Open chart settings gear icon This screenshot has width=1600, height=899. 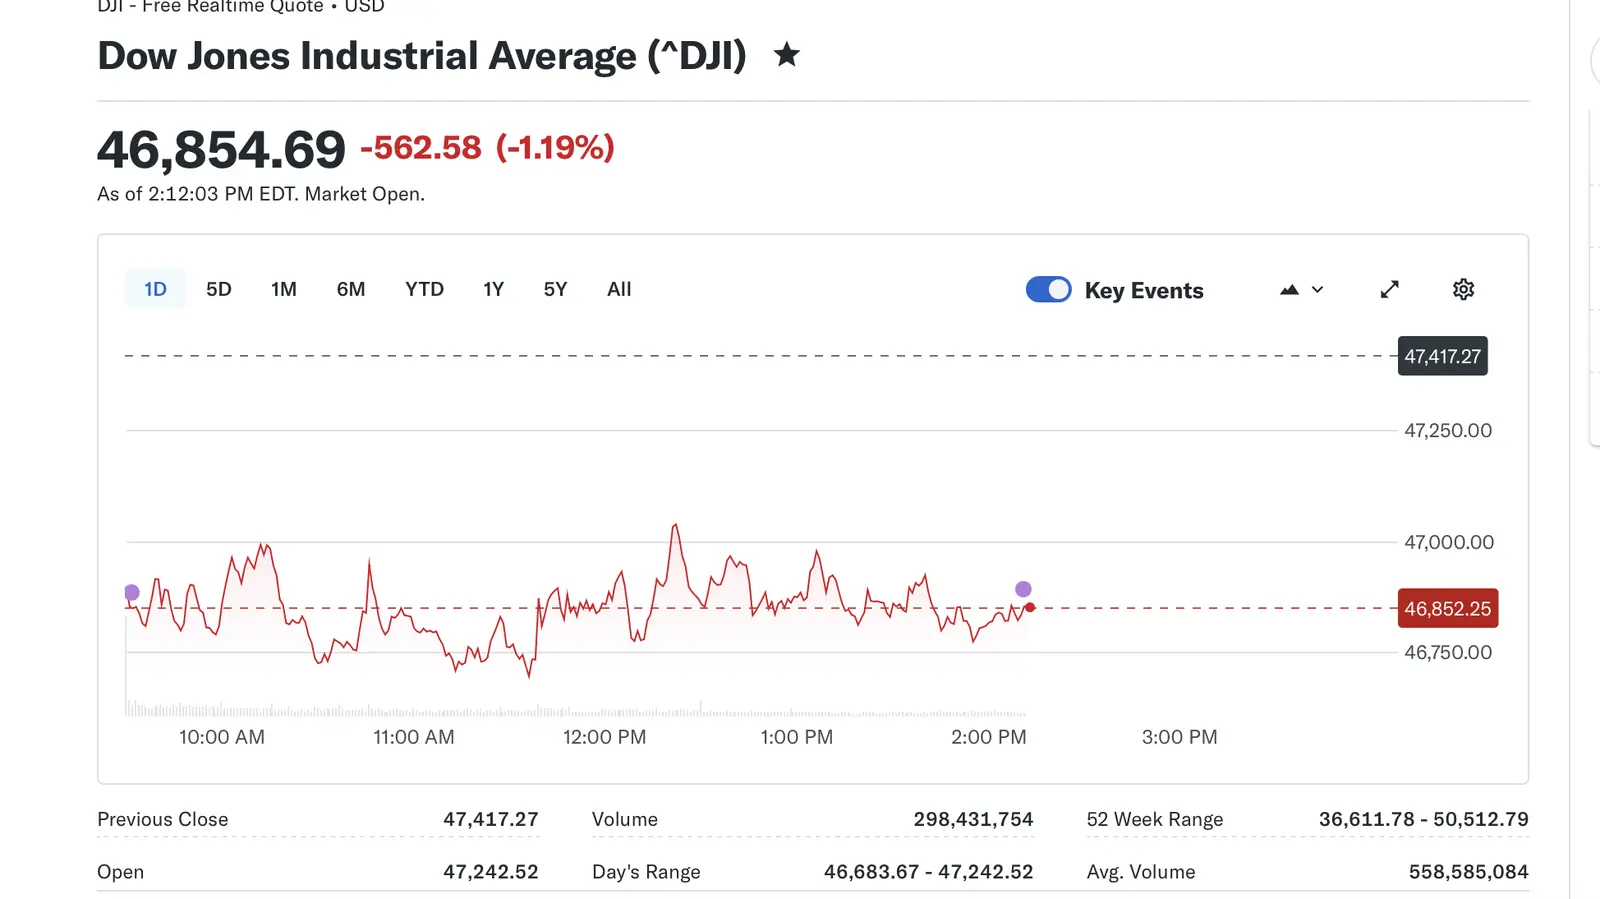(1463, 290)
